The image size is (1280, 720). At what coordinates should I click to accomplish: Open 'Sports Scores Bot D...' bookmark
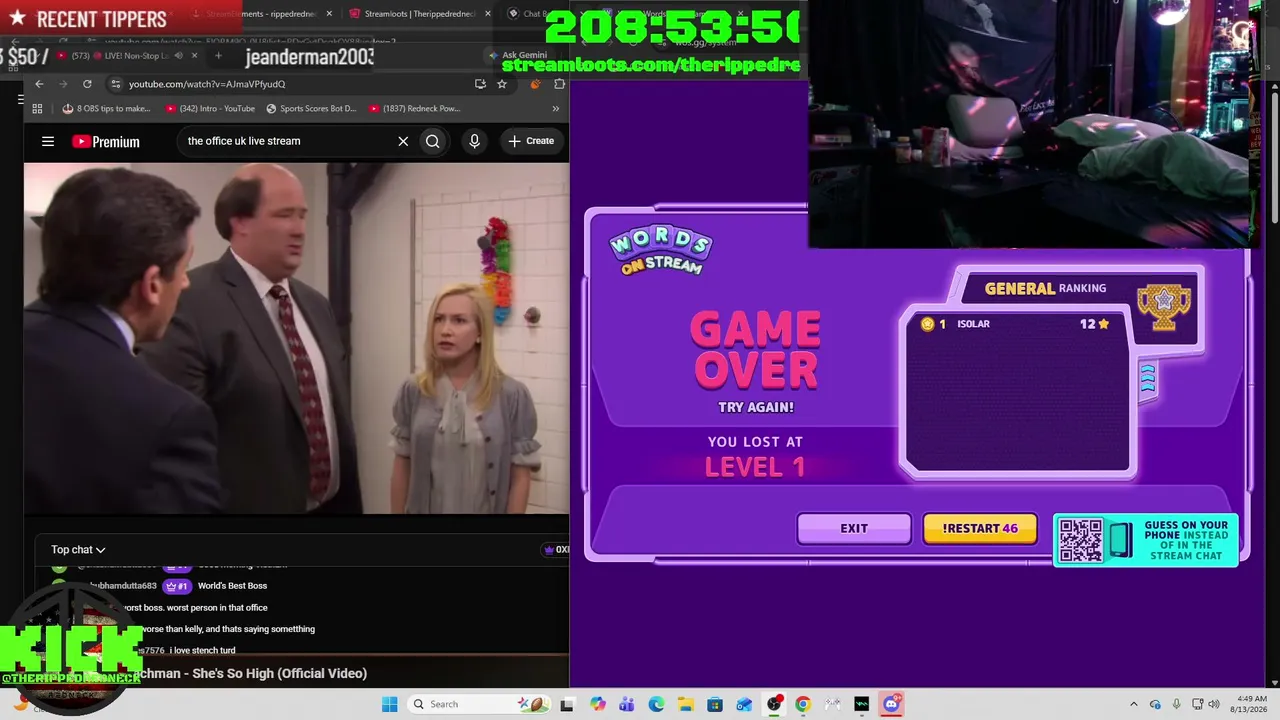click(x=311, y=108)
